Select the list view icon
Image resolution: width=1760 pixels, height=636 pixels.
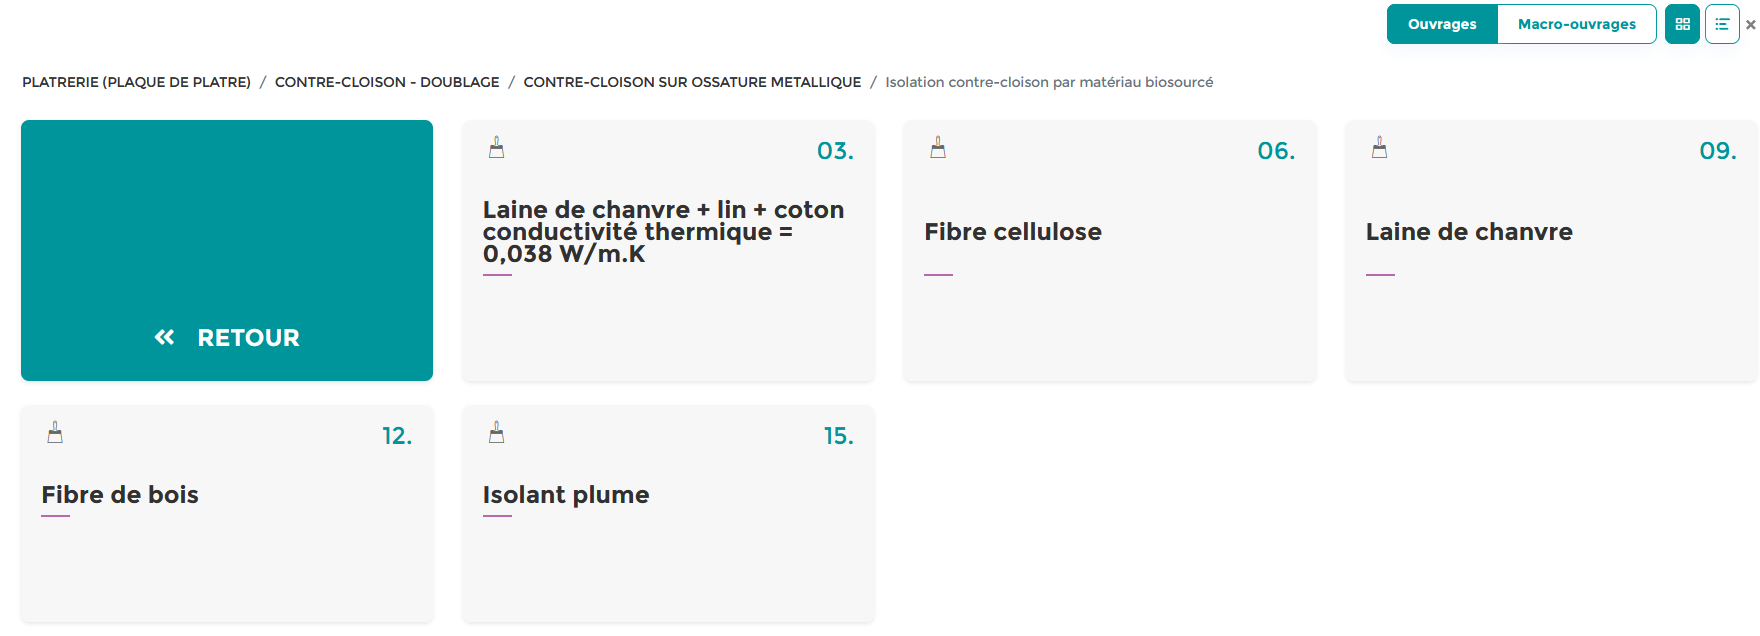point(1722,23)
